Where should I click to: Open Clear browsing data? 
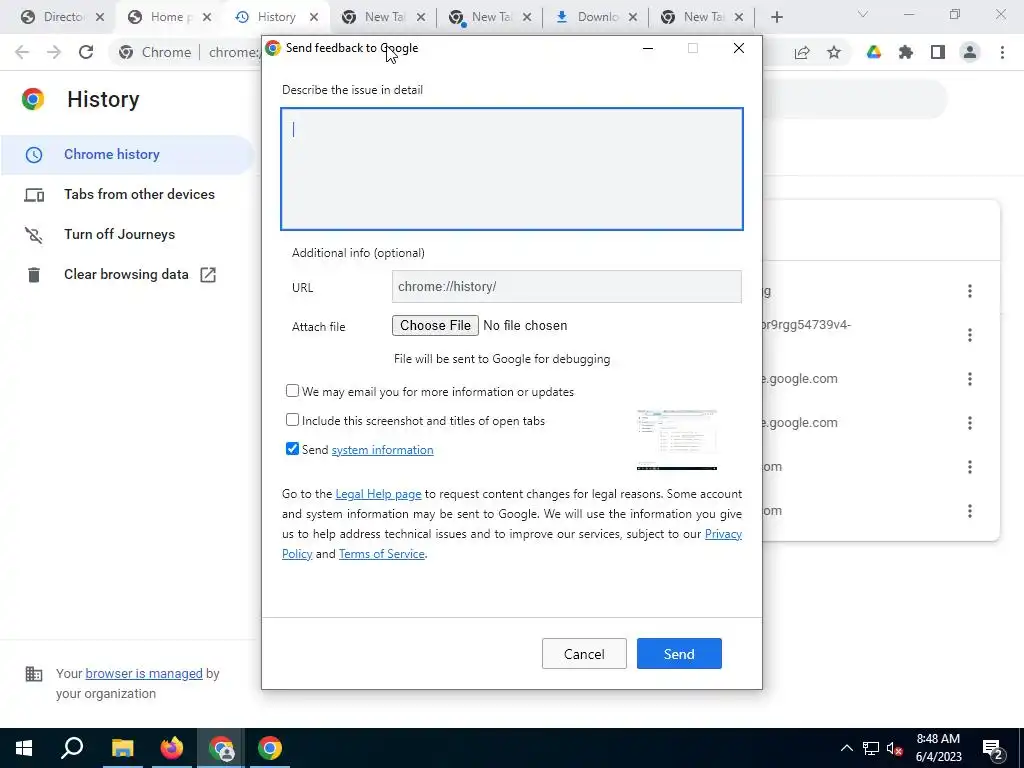[x=127, y=274]
